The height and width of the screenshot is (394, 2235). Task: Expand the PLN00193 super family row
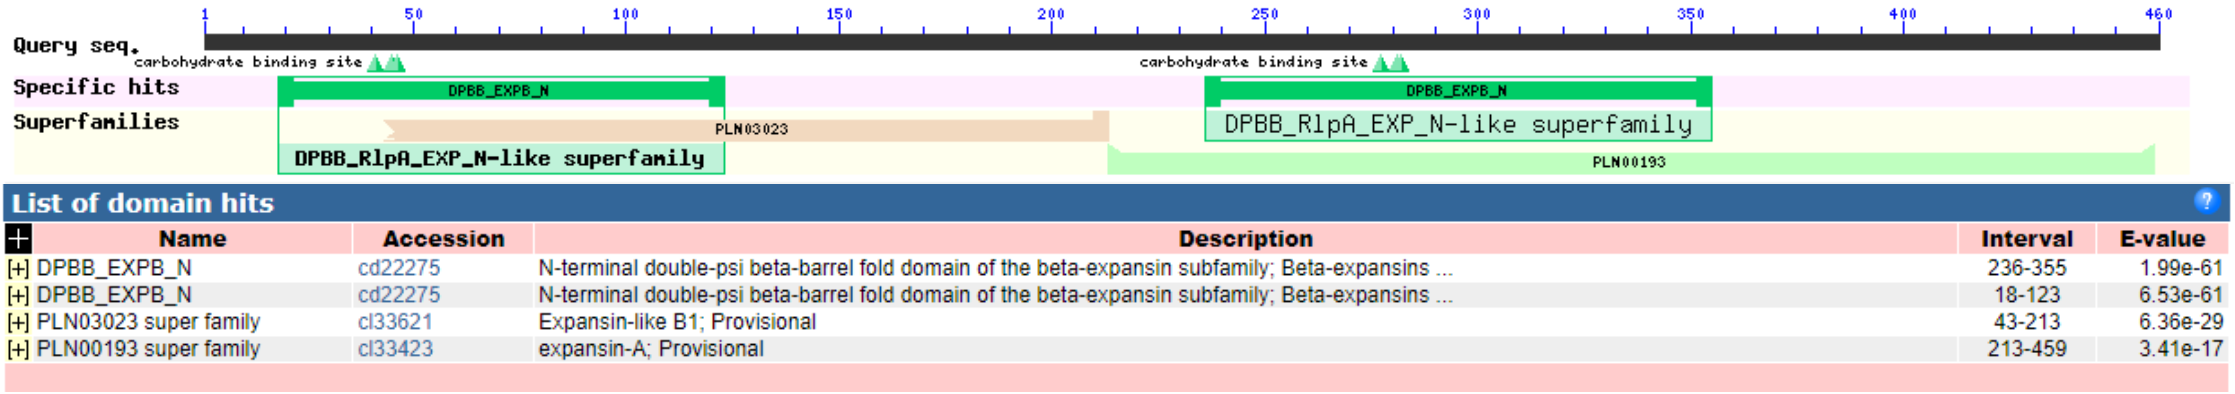[18, 349]
